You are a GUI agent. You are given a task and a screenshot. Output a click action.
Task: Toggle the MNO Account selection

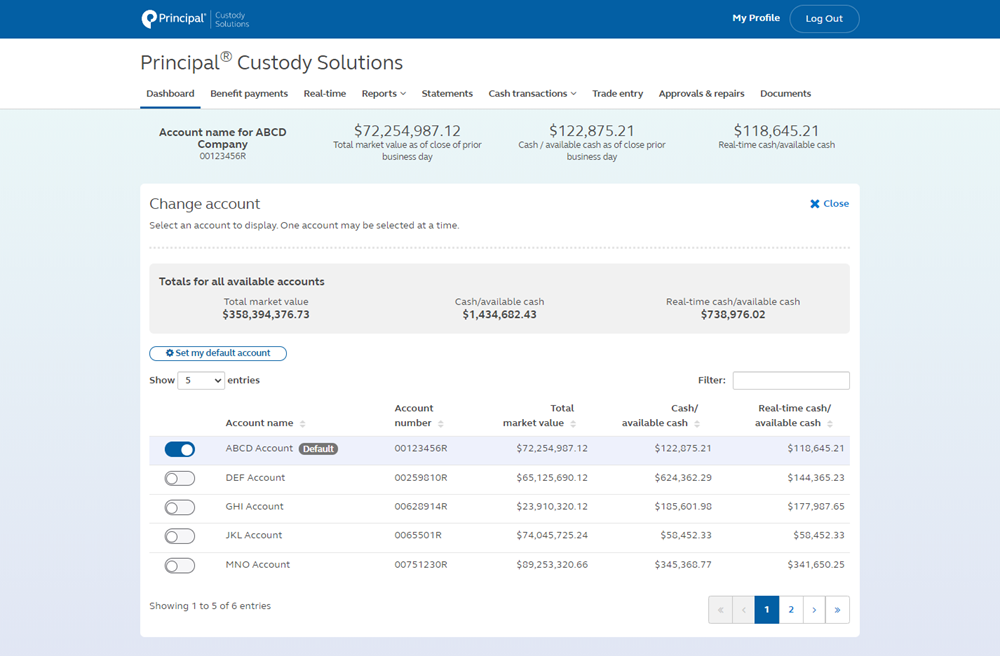point(179,565)
